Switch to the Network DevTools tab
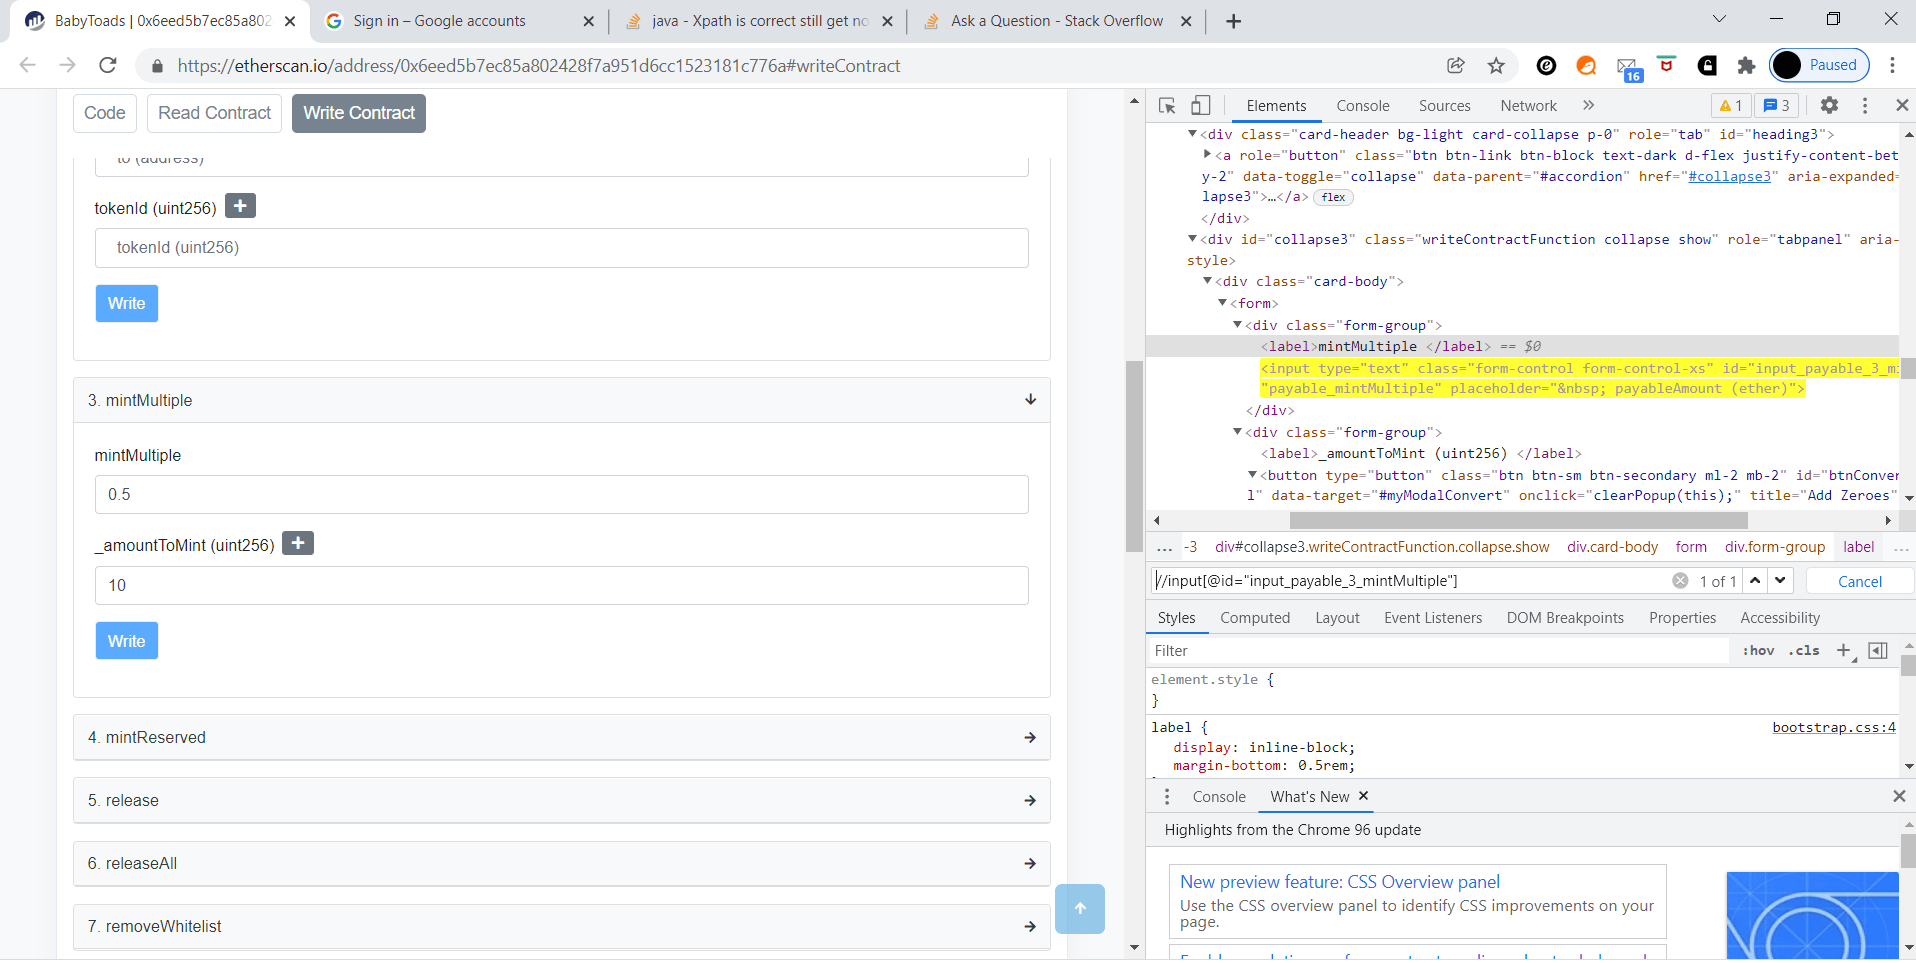The width and height of the screenshot is (1916, 963). click(x=1528, y=106)
